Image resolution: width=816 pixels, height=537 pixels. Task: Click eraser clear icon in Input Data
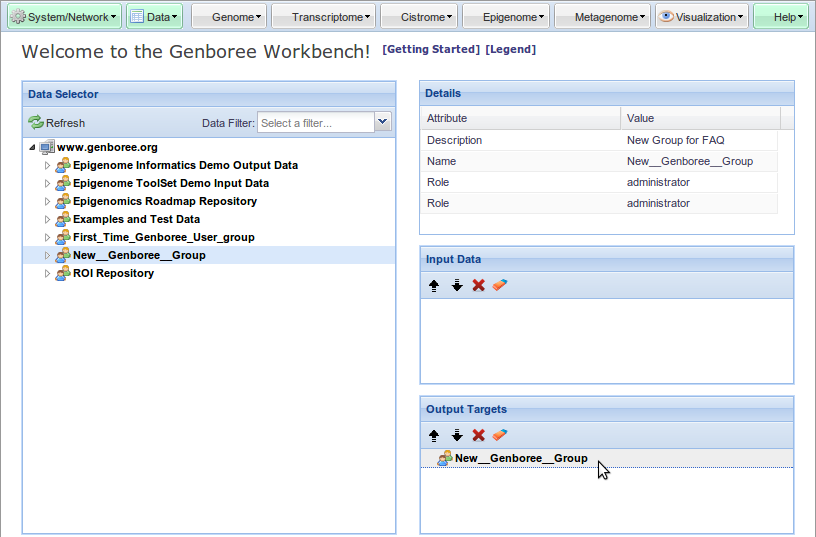coord(501,285)
